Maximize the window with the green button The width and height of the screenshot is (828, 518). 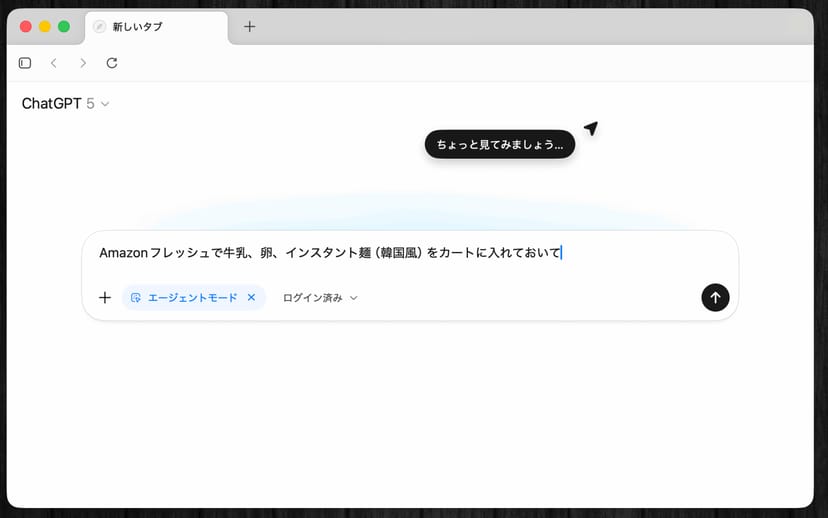click(64, 27)
